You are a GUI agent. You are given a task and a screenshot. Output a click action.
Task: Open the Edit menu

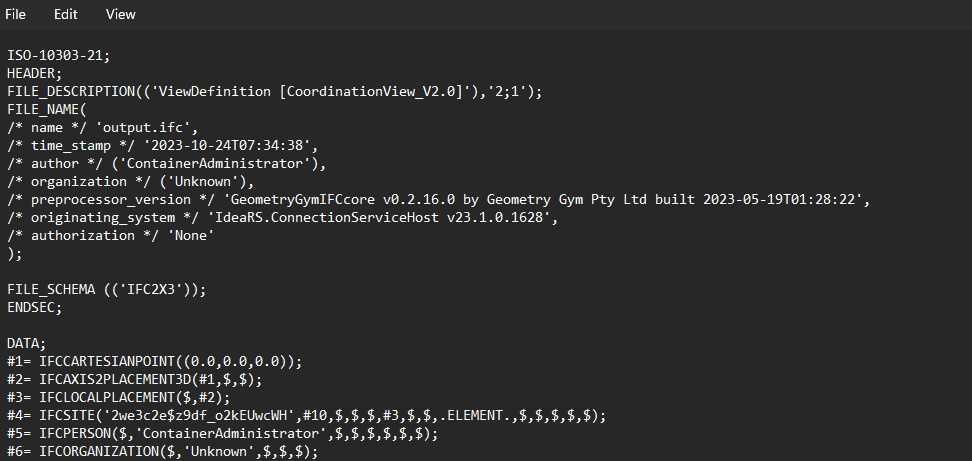point(66,14)
